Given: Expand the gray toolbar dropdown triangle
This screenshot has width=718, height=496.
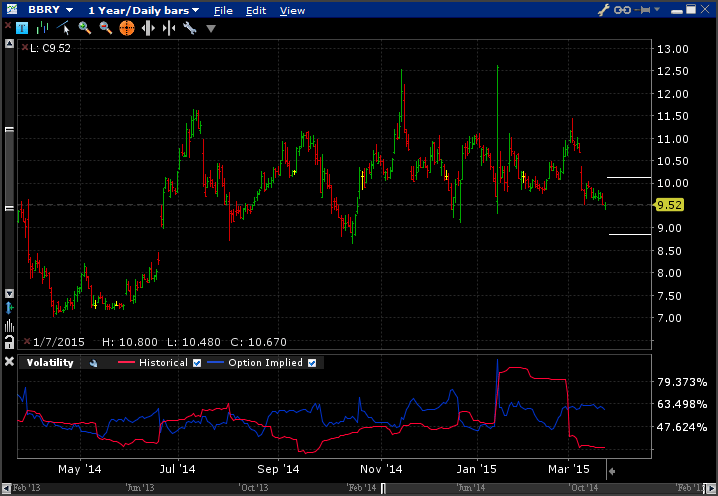Looking at the screenshot, I should tap(211, 29).
